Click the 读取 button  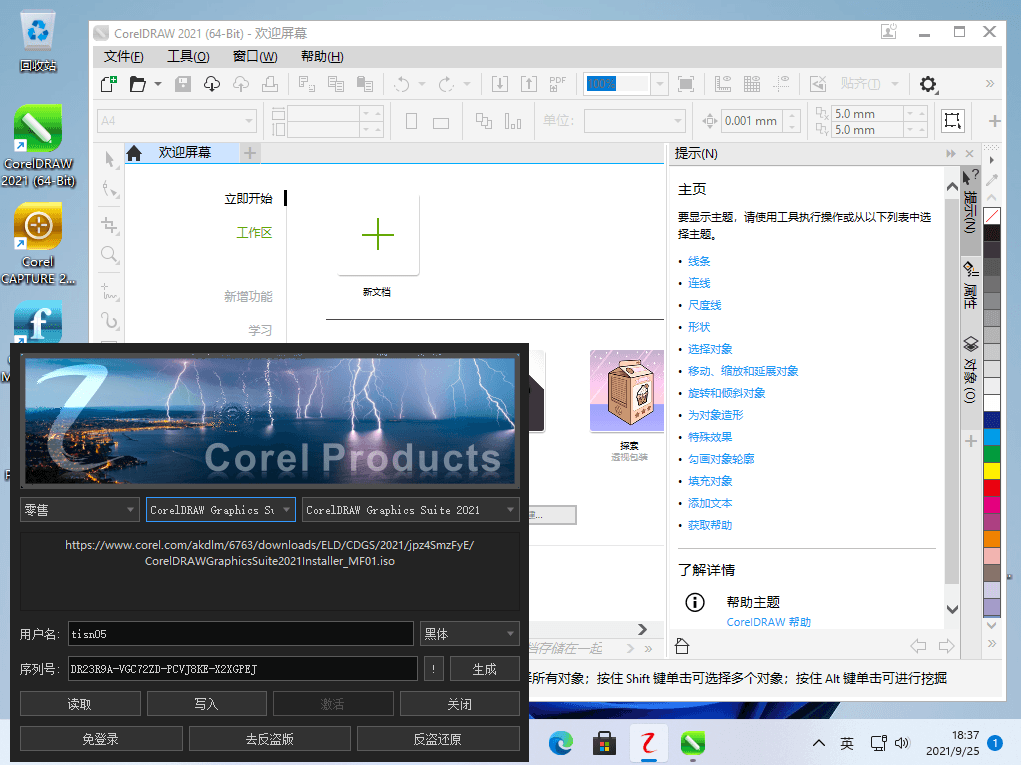(x=80, y=704)
